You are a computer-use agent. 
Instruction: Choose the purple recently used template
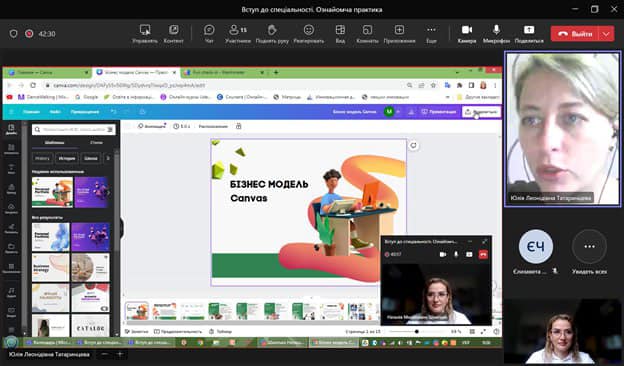(x=91, y=193)
